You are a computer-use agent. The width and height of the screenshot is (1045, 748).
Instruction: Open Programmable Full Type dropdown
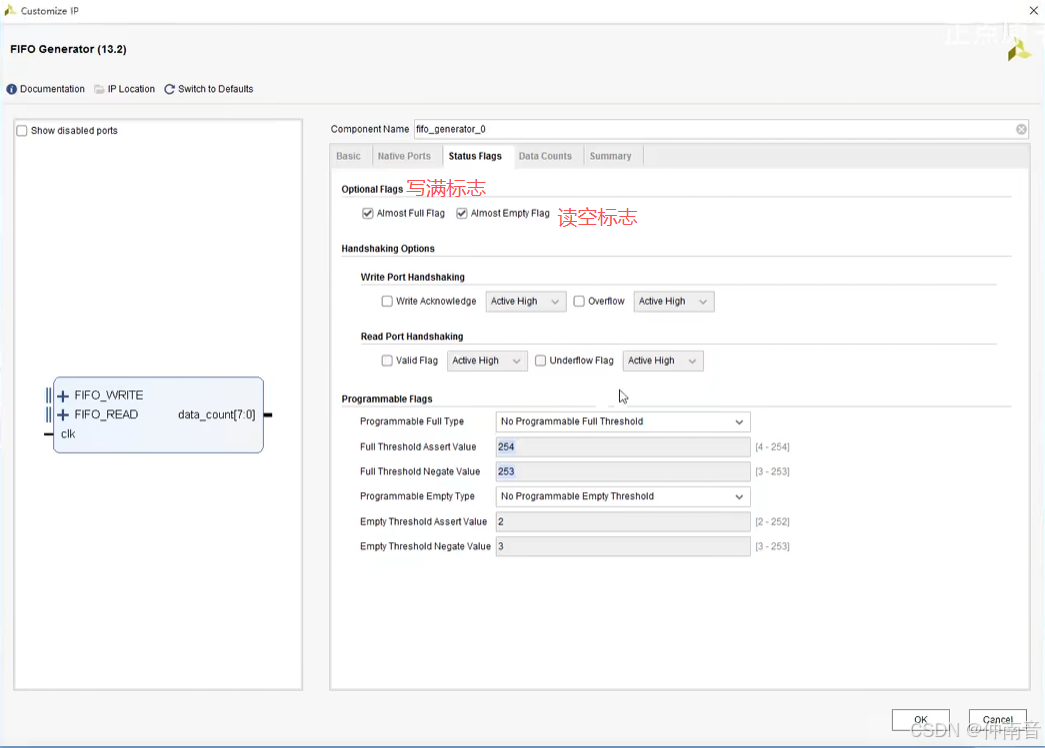(623, 422)
